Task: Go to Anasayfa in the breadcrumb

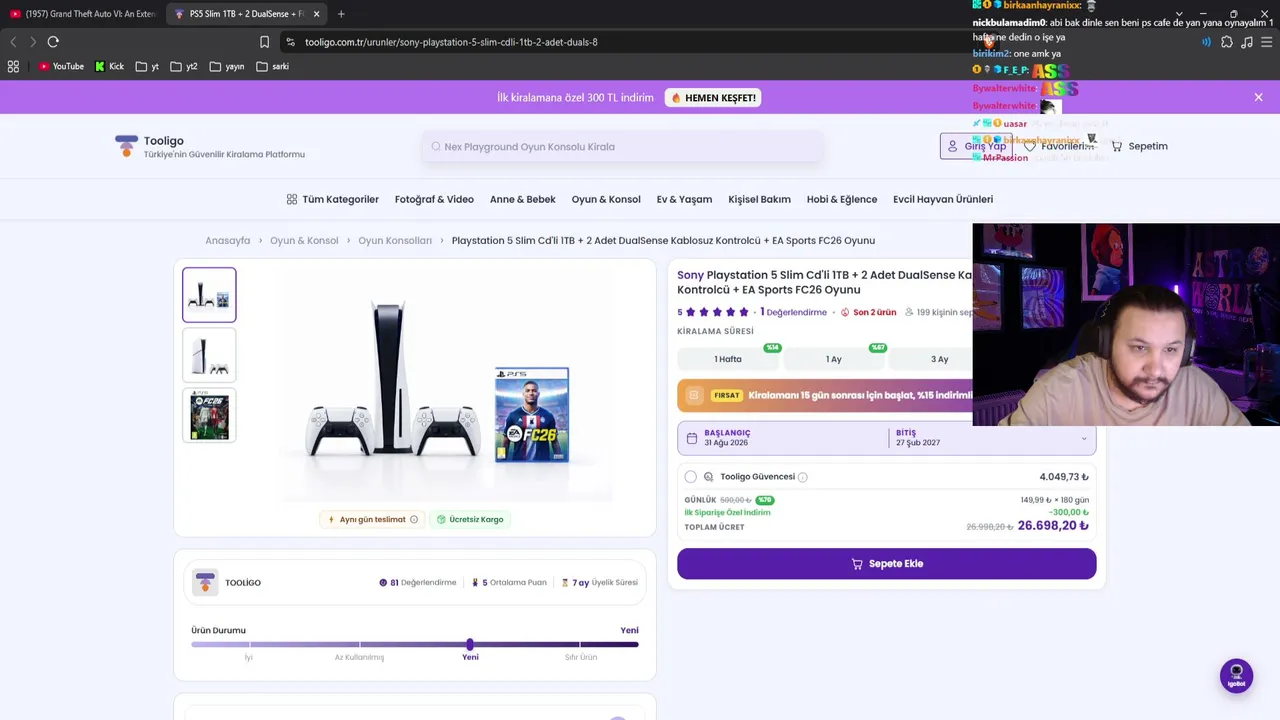Action: pos(228,241)
